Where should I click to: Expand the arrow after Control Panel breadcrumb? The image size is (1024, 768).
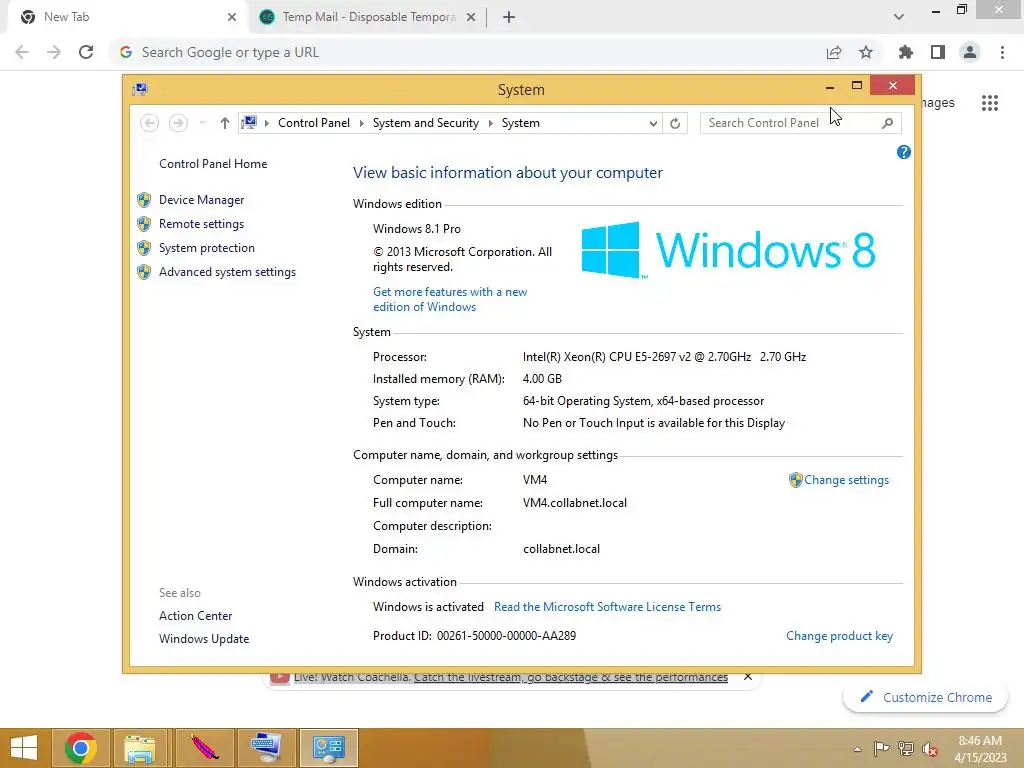click(x=361, y=123)
